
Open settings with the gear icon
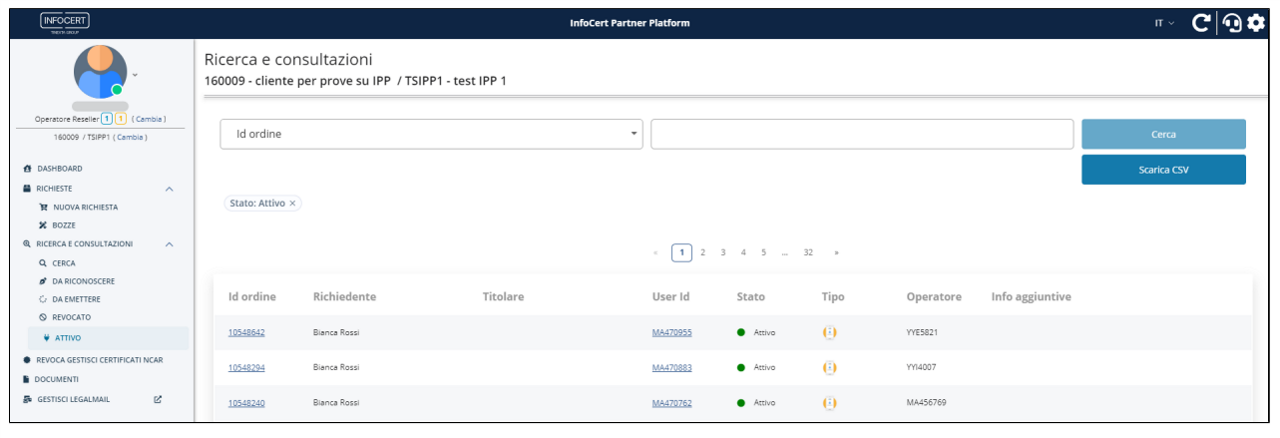(x=1256, y=23)
